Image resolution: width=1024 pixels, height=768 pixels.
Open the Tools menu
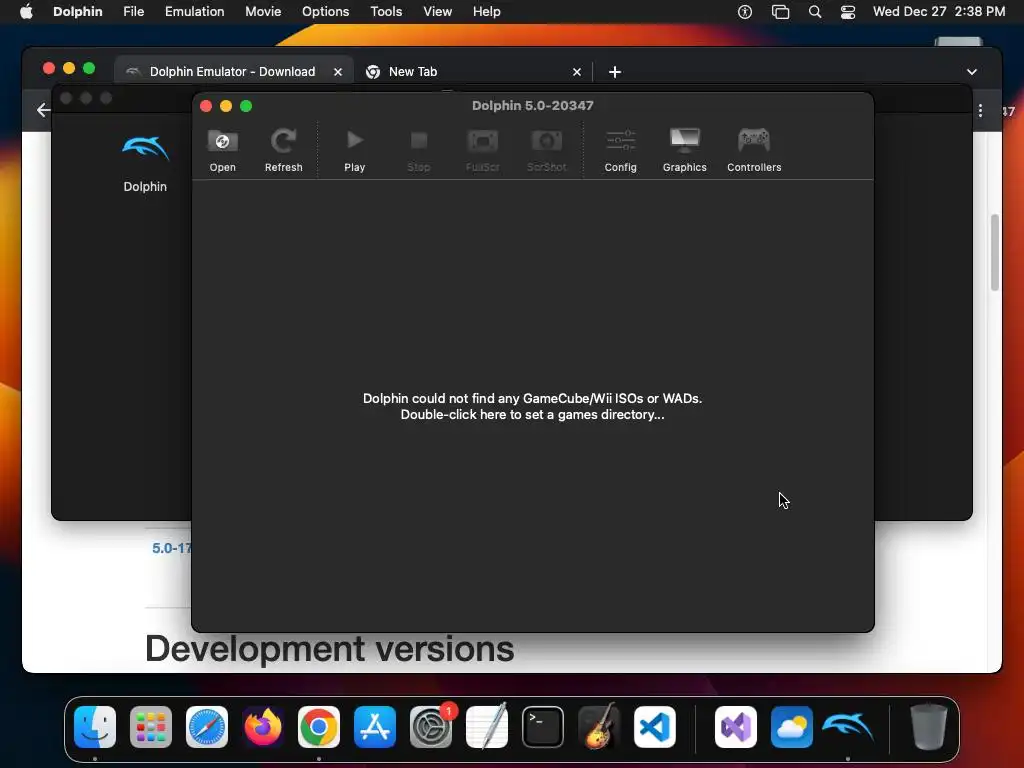pyautogui.click(x=386, y=12)
